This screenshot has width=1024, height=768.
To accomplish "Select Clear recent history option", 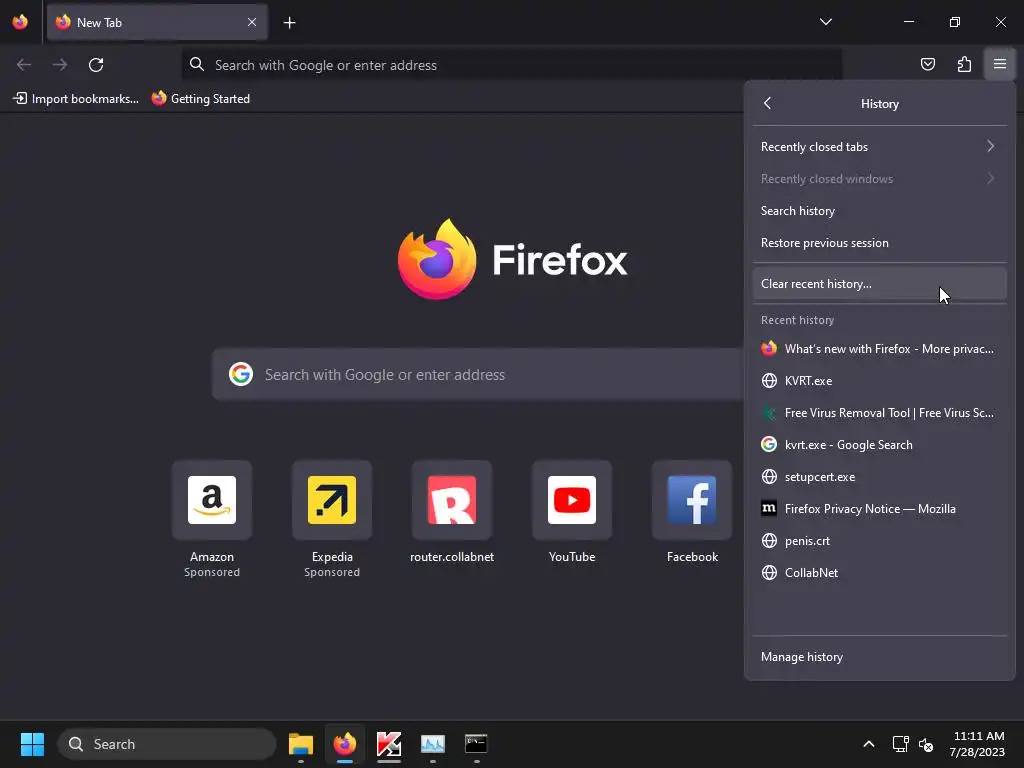I will (879, 283).
